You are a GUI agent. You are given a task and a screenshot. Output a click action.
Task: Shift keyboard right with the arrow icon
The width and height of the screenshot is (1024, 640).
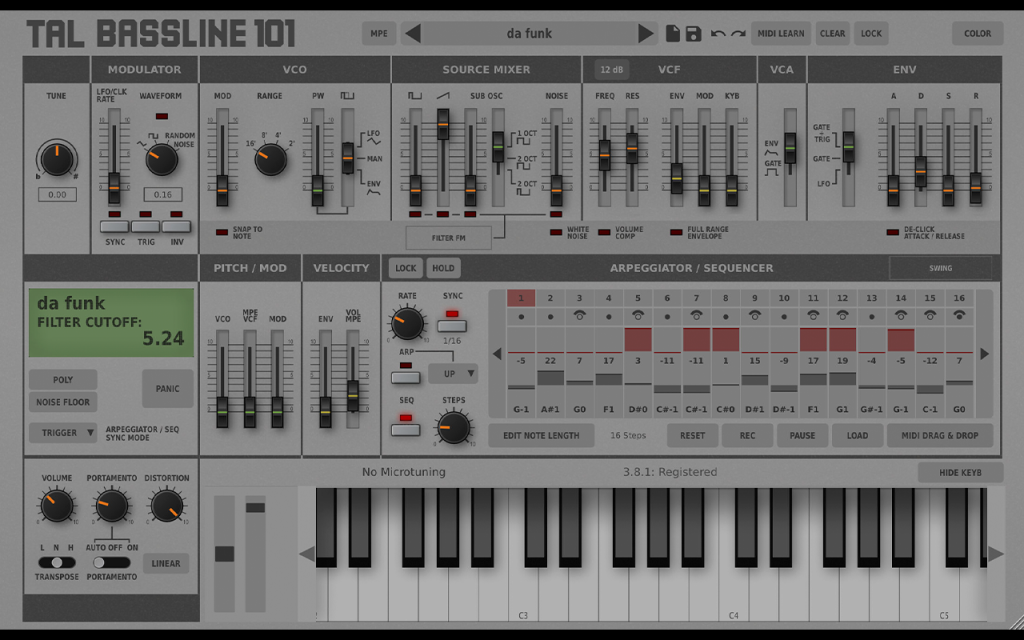[996, 554]
